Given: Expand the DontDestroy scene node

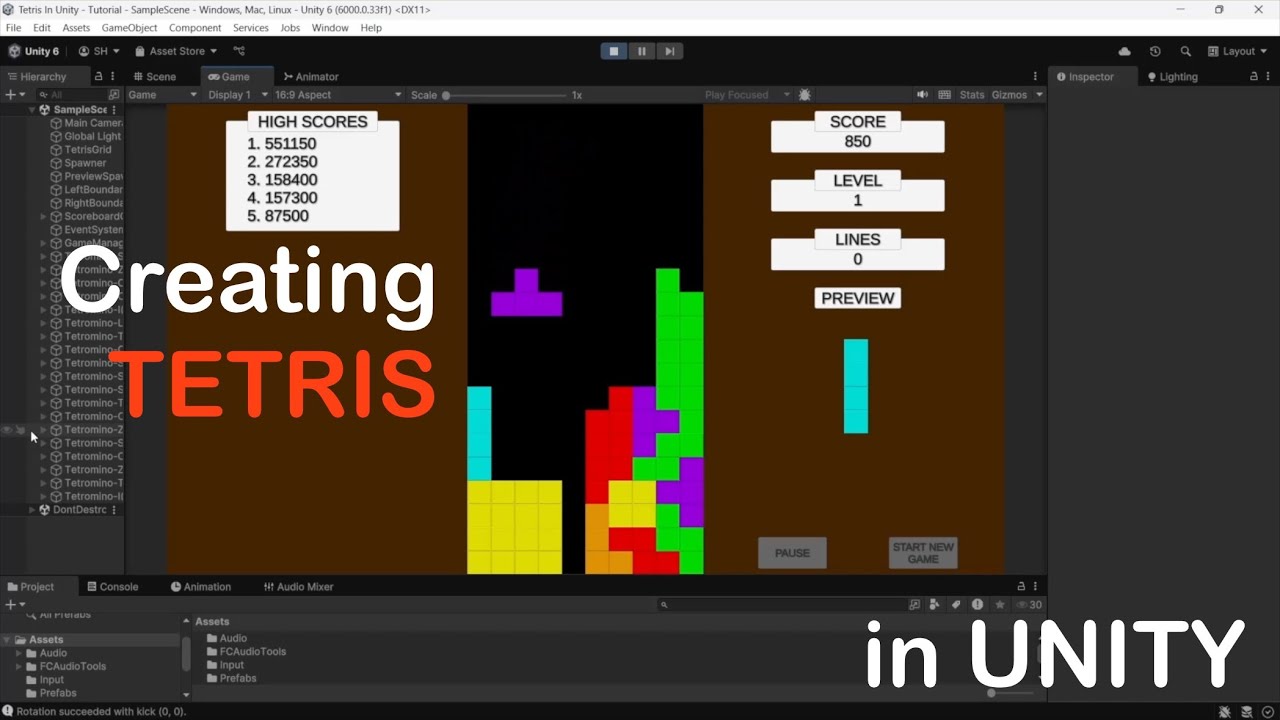Looking at the screenshot, I should point(32,510).
